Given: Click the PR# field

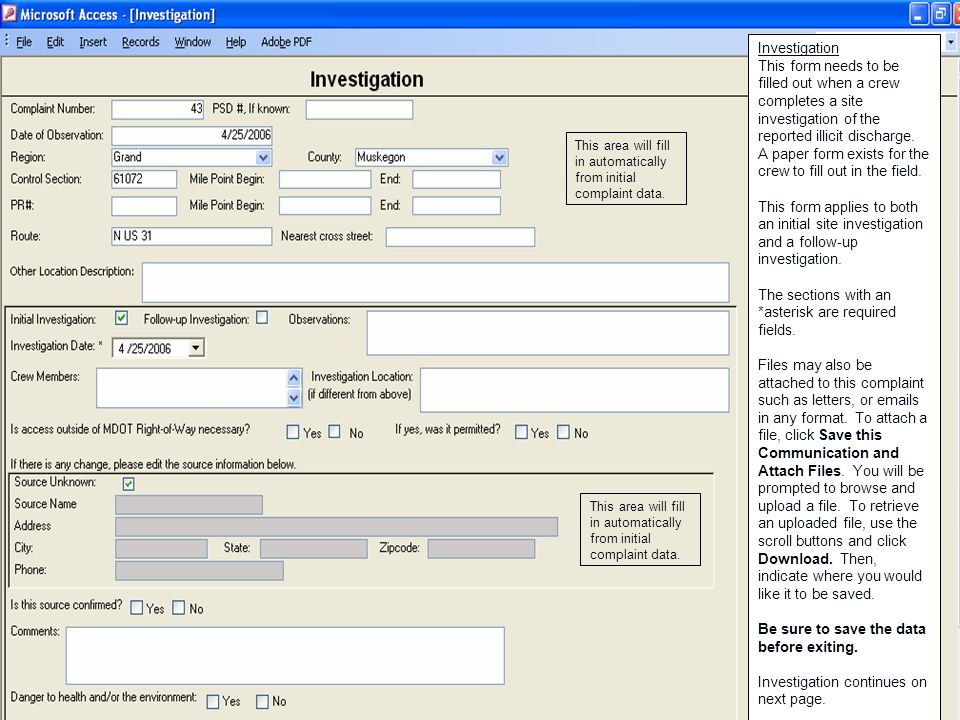Looking at the screenshot, I should [144, 206].
